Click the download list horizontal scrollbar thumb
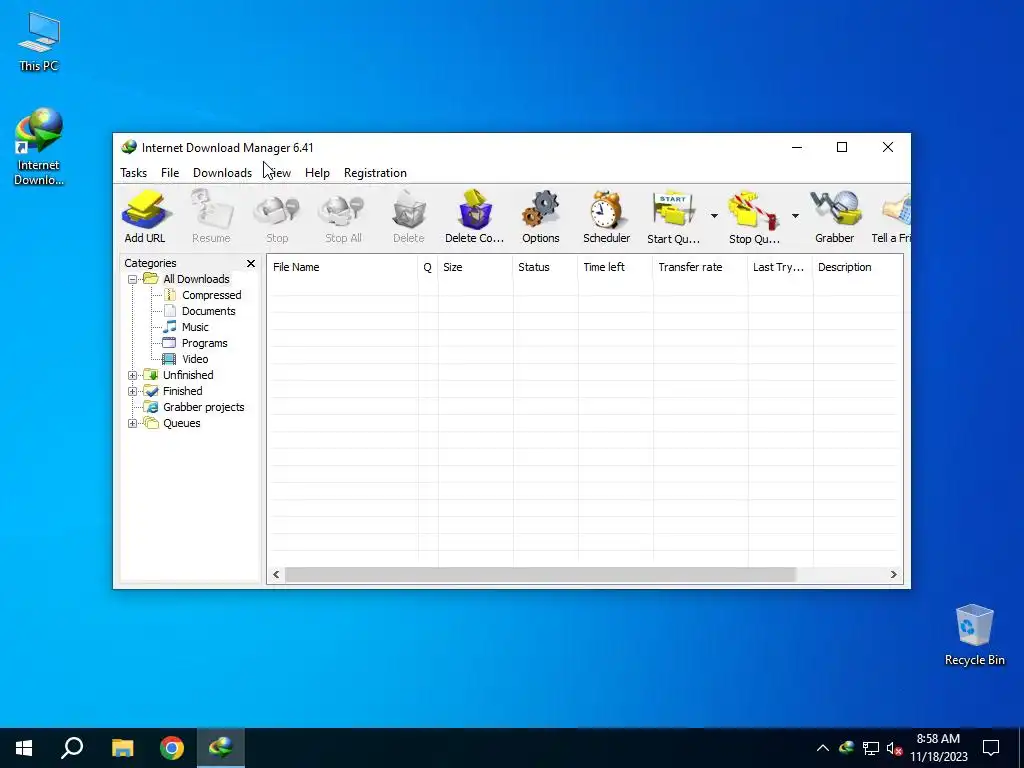The width and height of the screenshot is (1024, 768). point(540,575)
